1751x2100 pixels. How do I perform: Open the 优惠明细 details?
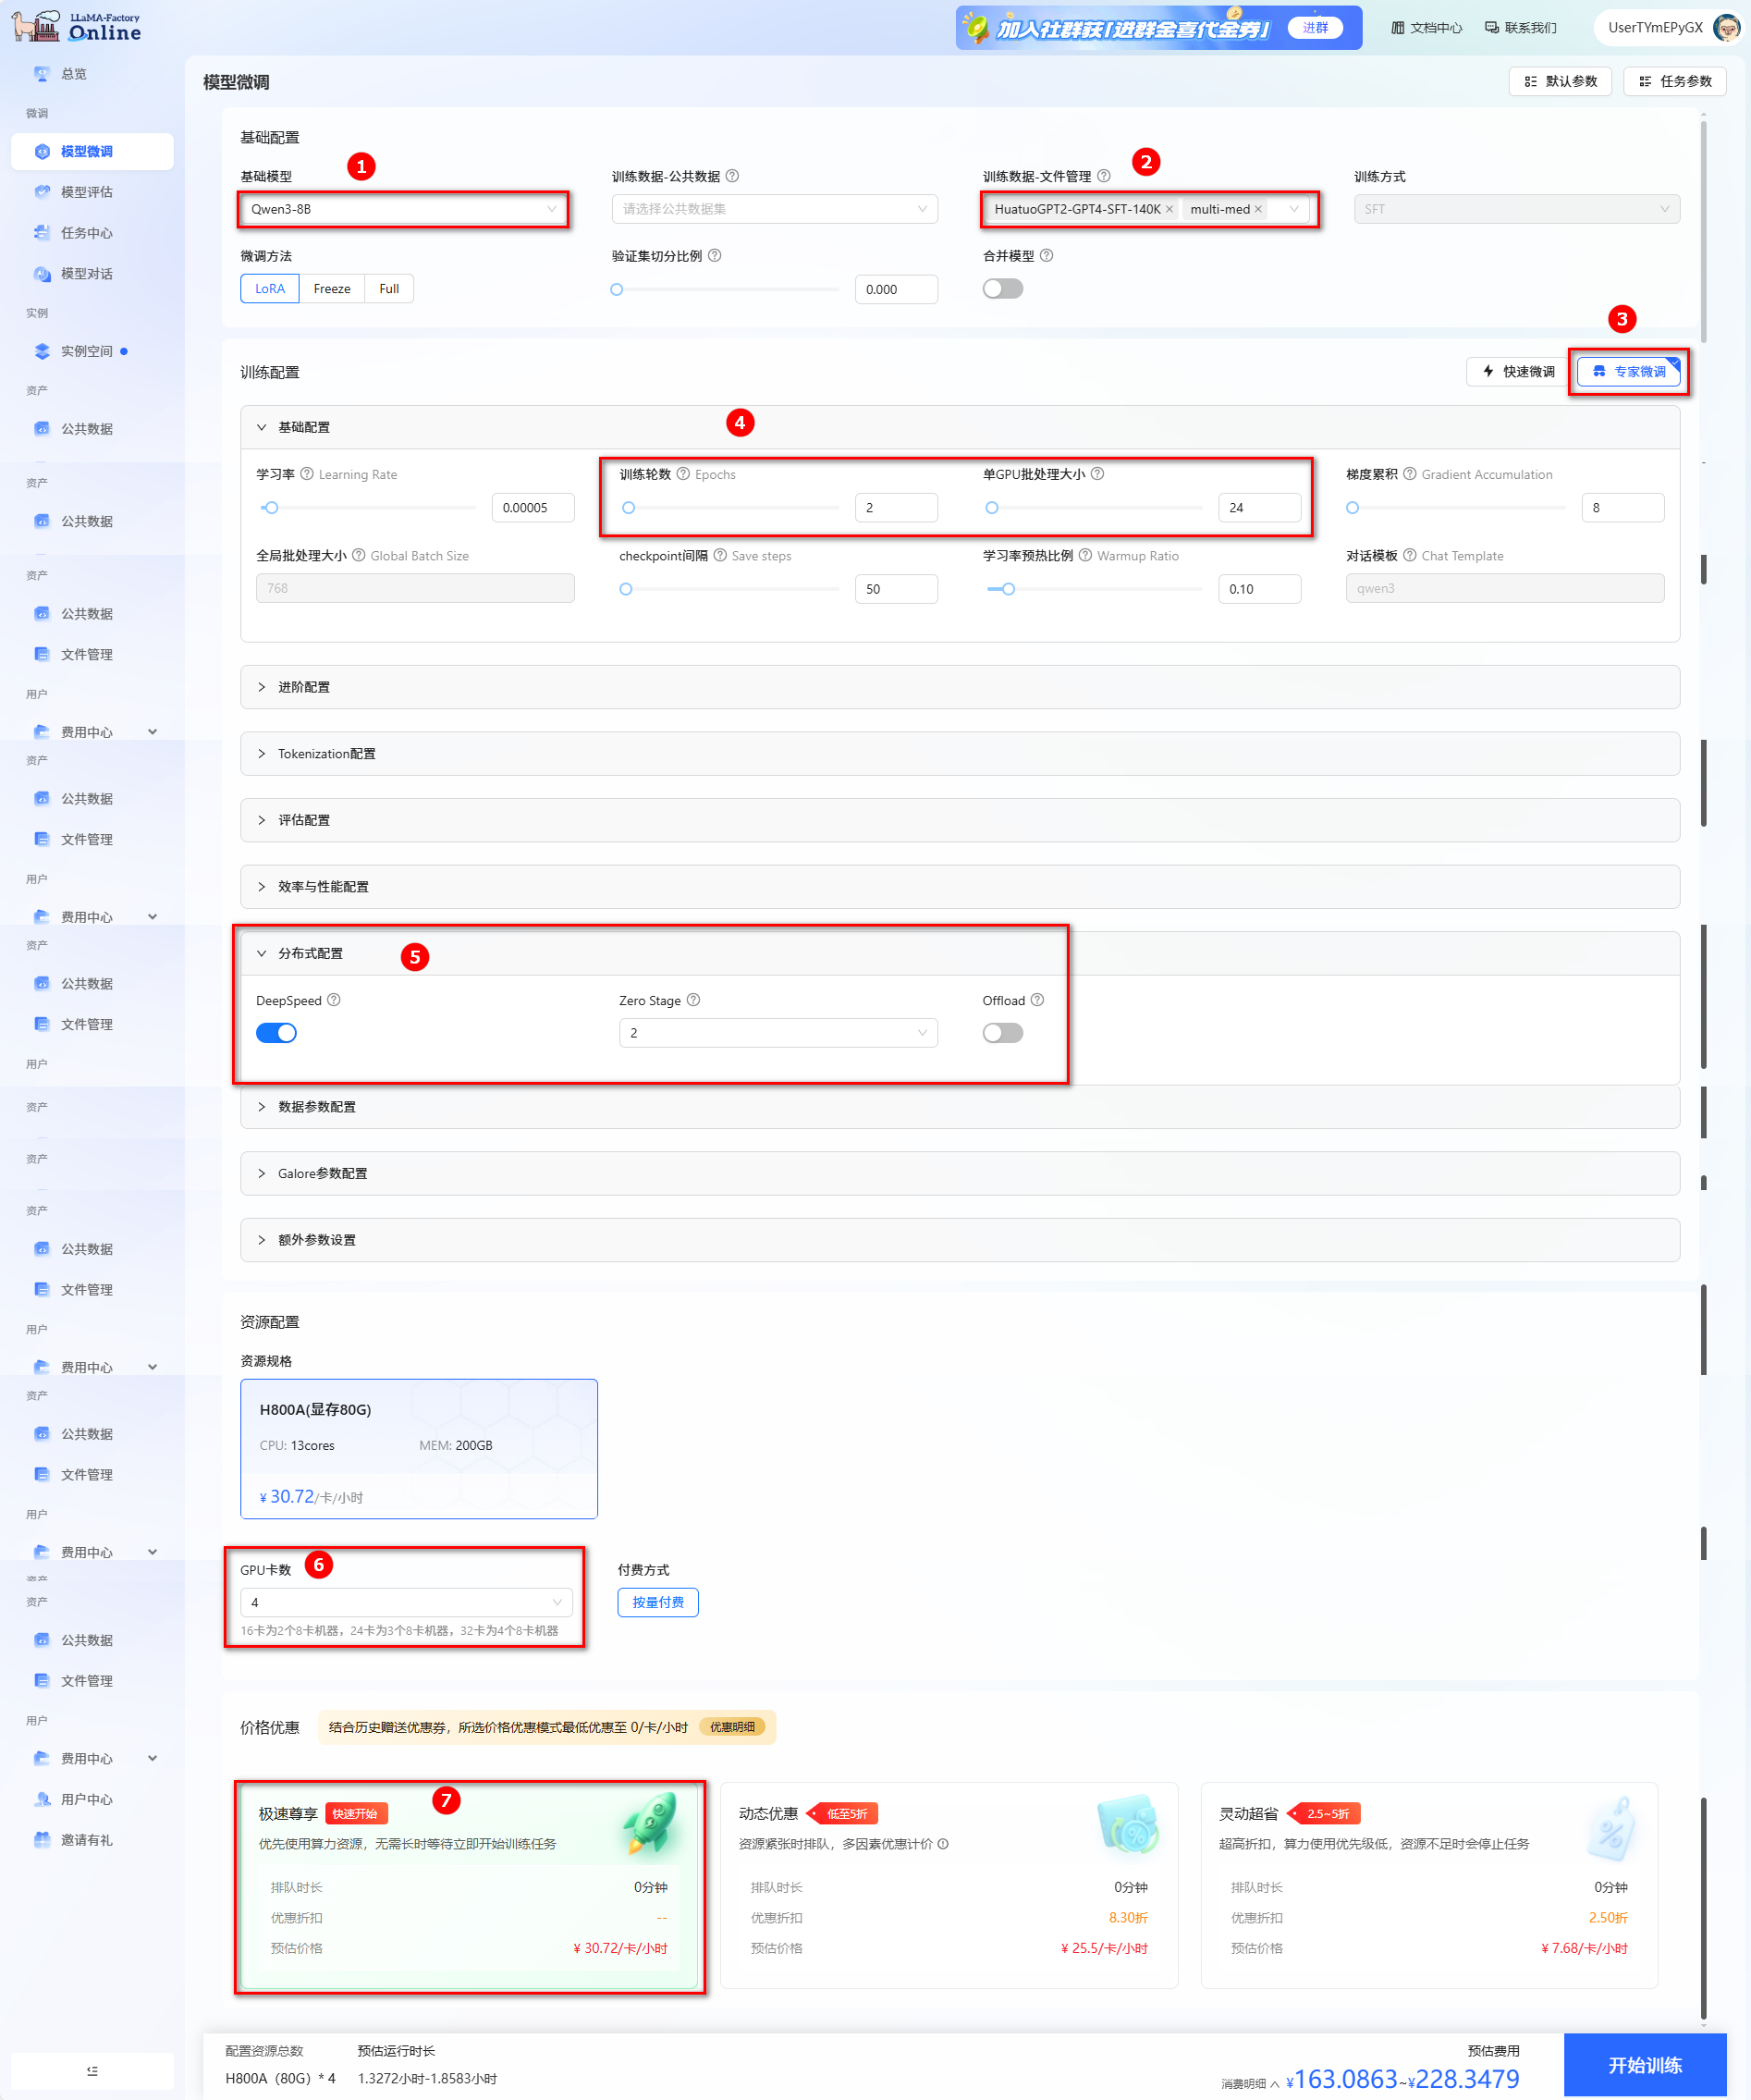733,1727
